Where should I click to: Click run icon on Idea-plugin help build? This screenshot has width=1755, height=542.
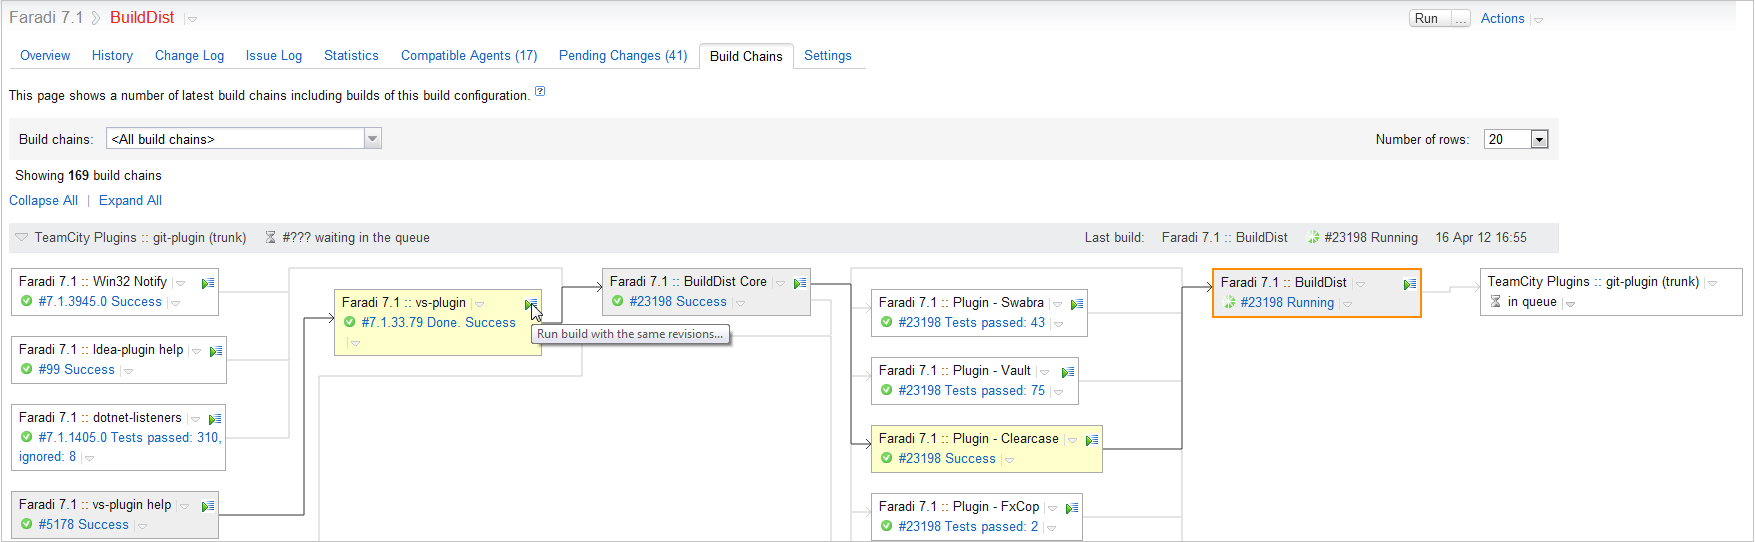pyautogui.click(x=215, y=351)
